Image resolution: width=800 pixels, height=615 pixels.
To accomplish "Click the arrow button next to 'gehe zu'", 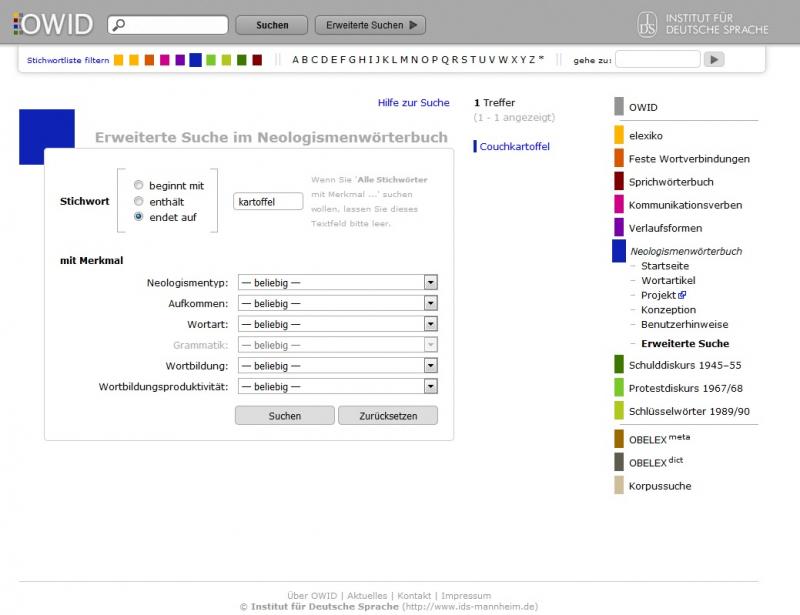I will [x=714, y=60].
